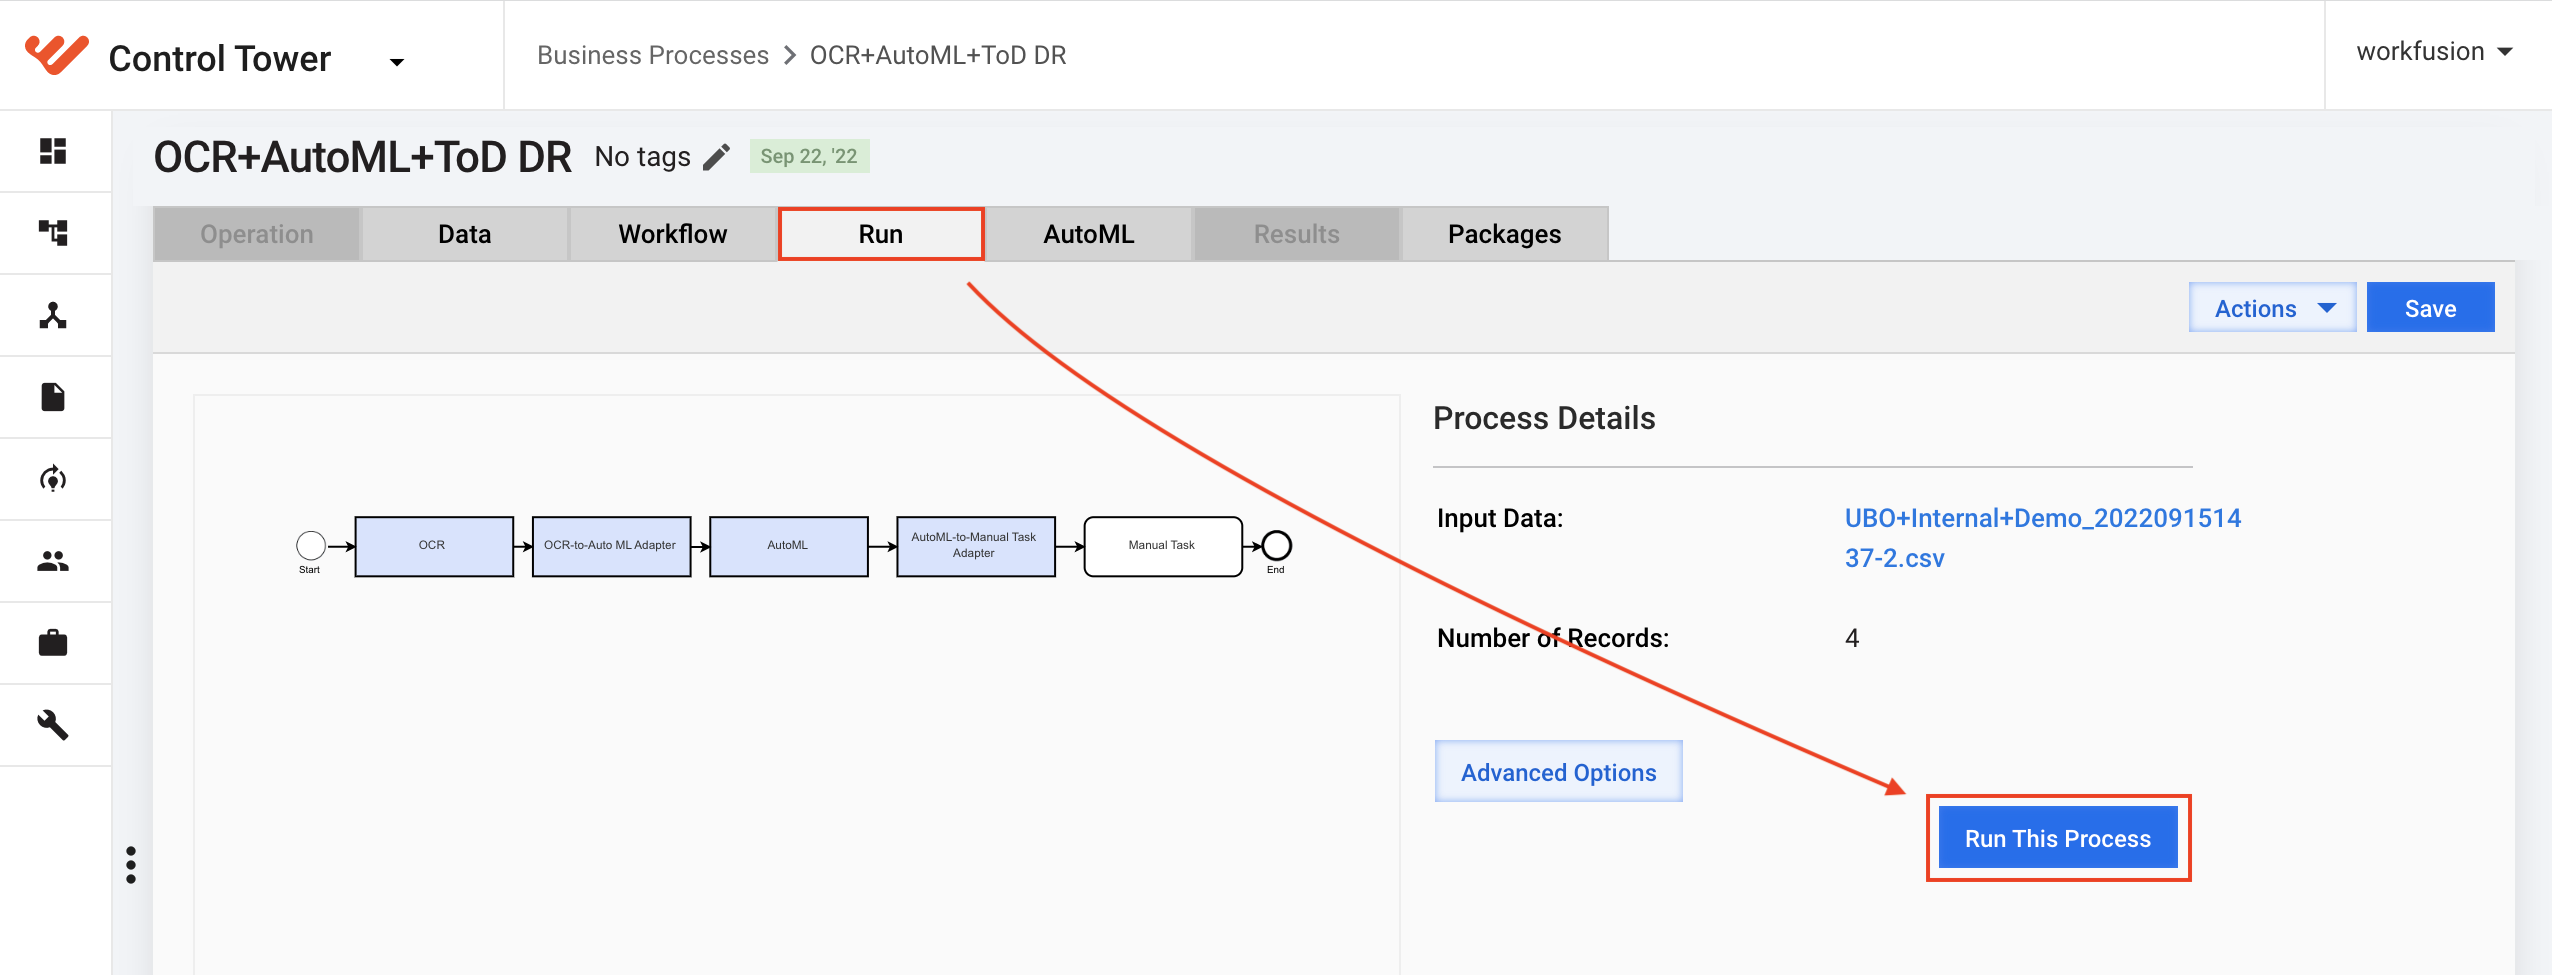Open the business processes tree icon

pos(53,233)
